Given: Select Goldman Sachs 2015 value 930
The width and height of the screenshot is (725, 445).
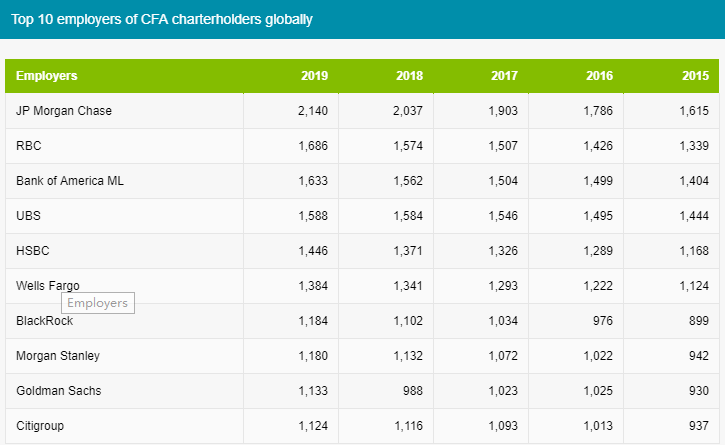Looking at the screenshot, I should pos(699,391).
